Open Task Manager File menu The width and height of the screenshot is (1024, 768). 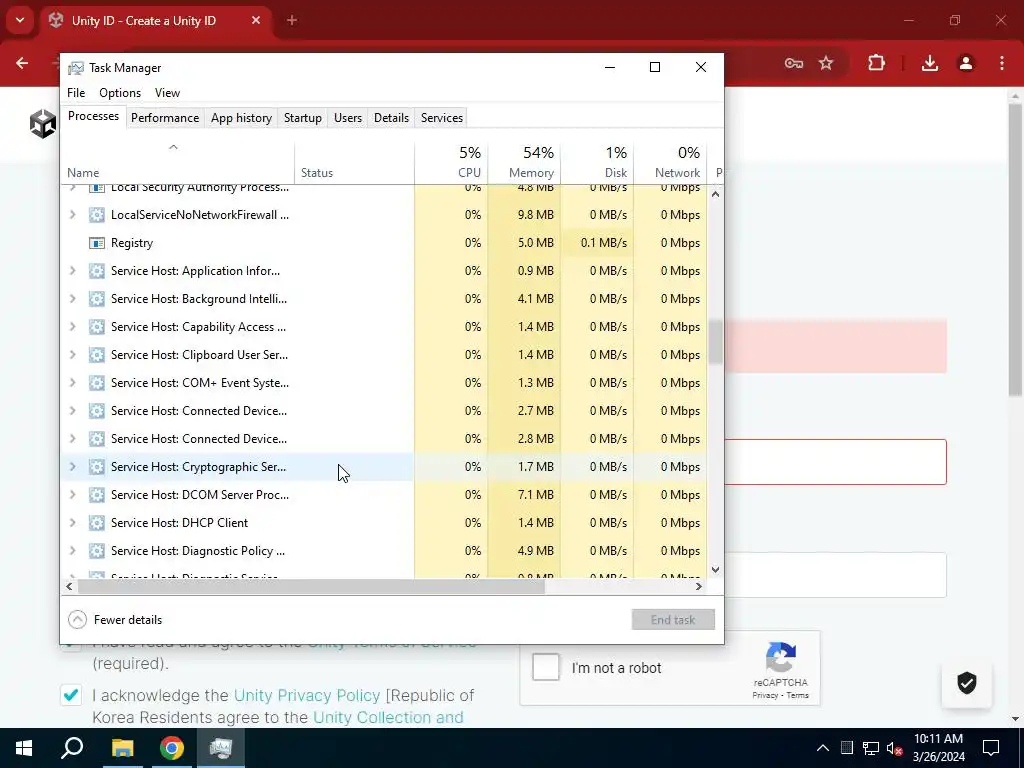[x=76, y=93]
